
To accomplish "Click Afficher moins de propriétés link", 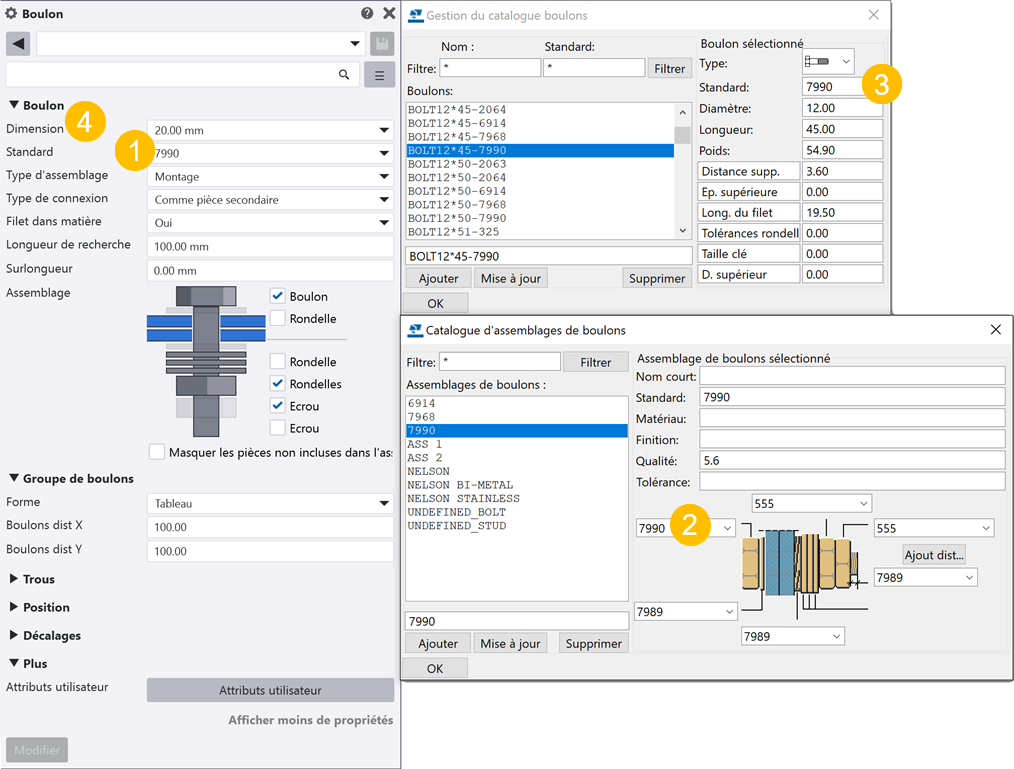I will [310, 720].
